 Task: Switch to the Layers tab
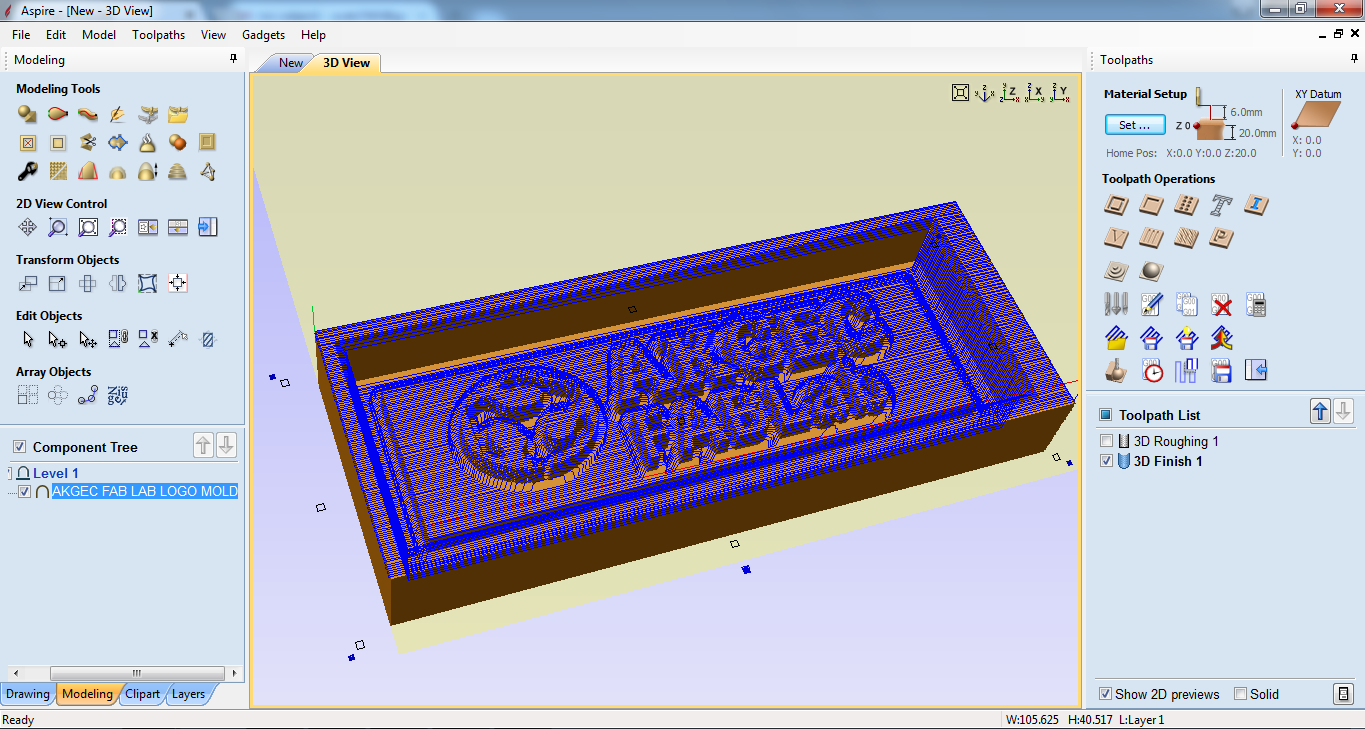click(x=188, y=694)
